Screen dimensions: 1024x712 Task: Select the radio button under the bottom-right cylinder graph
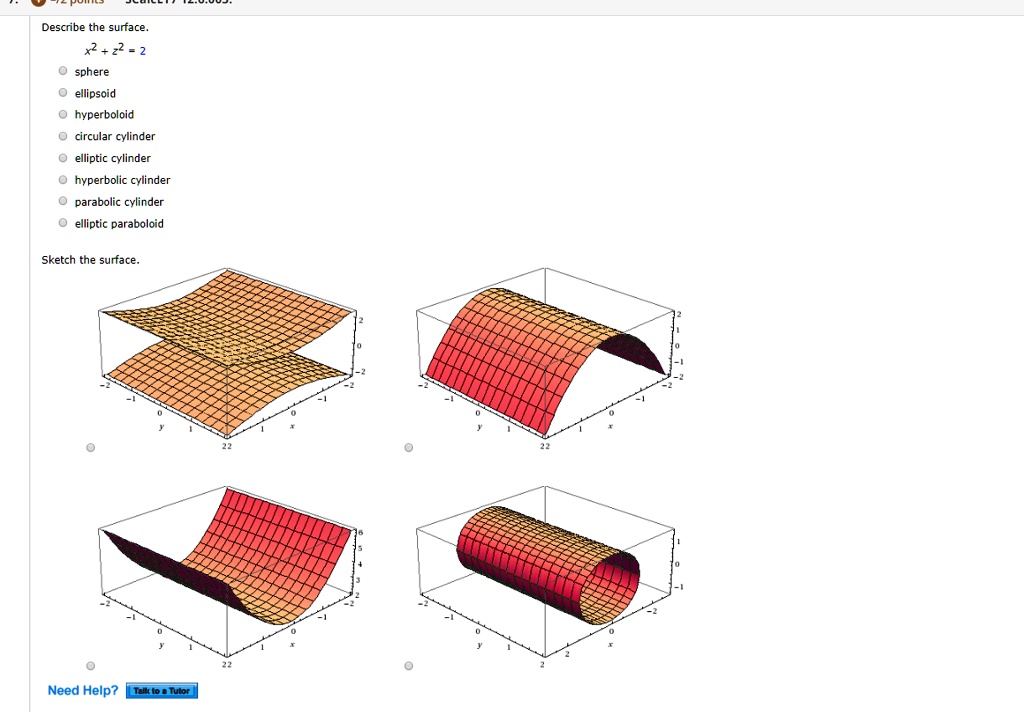click(x=408, y=665)
